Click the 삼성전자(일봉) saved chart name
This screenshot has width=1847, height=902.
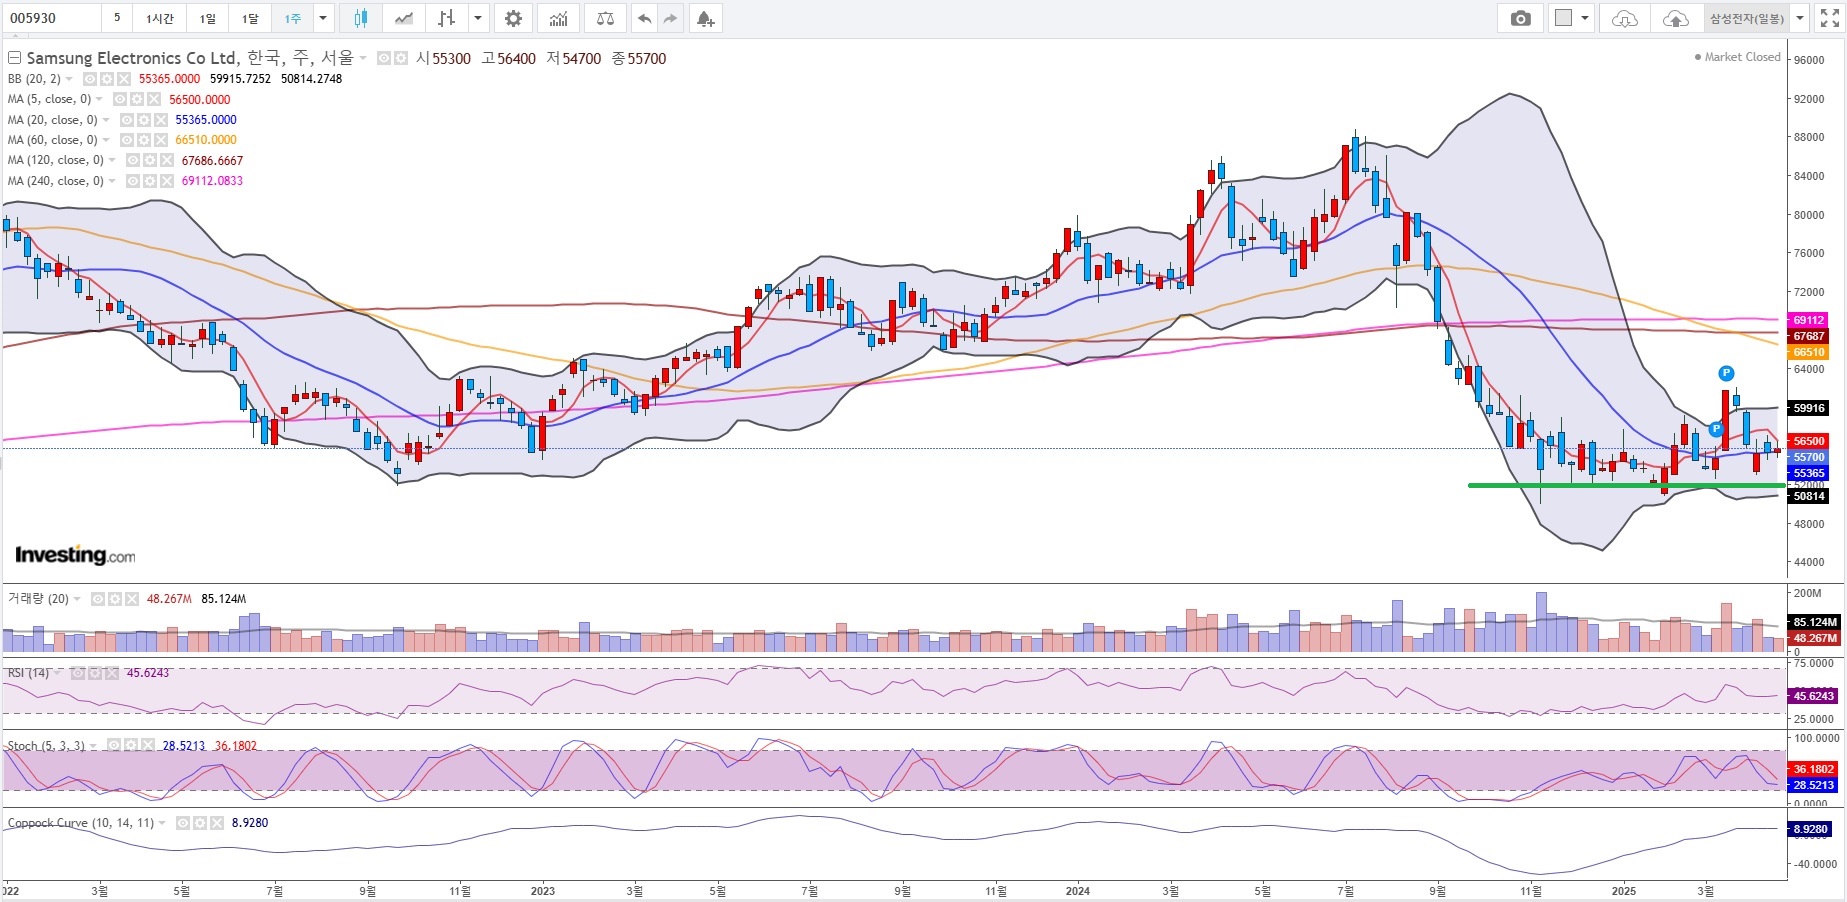pyautogui.click(x=1747, y=18)
